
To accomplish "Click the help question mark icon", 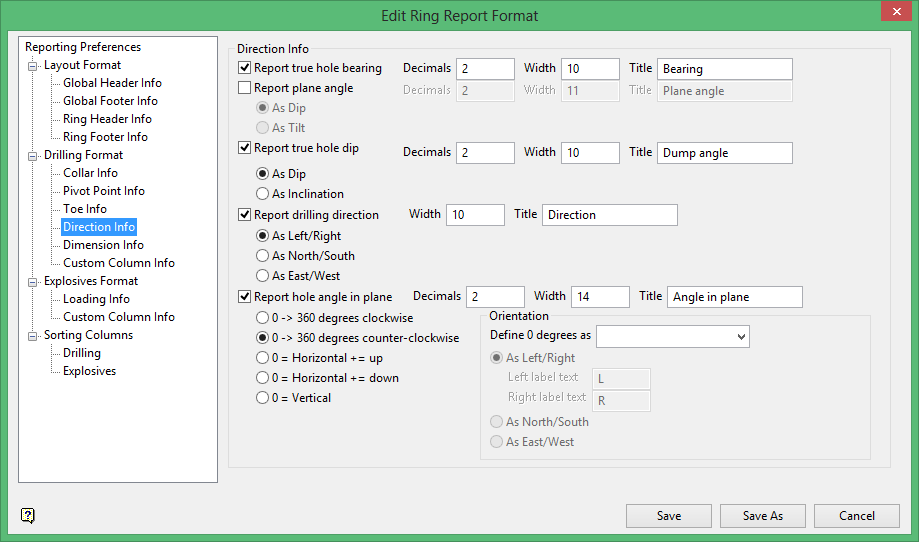I will click(x=28, y=516).
